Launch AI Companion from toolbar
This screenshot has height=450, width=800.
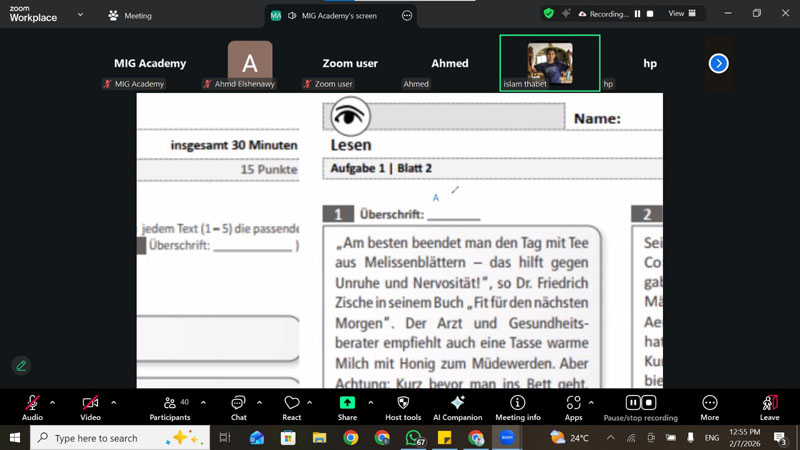point(458,404)
